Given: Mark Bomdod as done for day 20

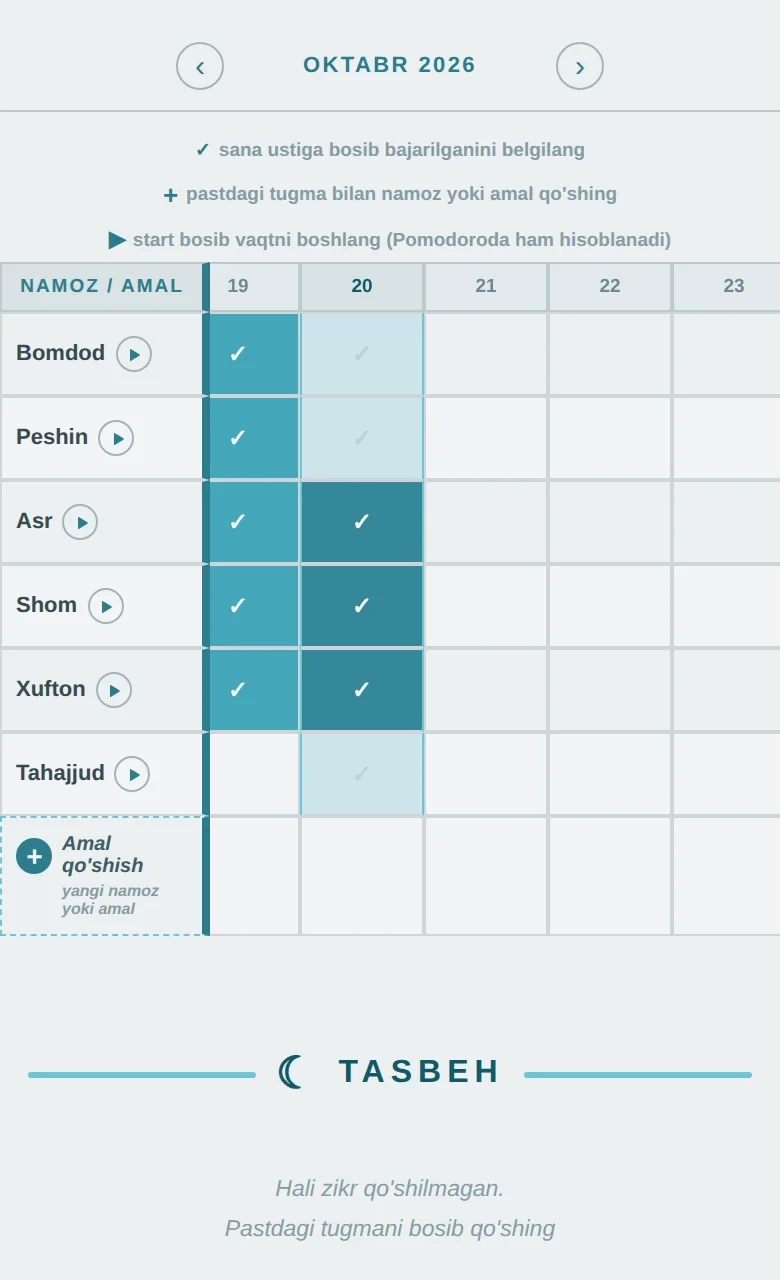Looking at the screenshot, I should 362,354.
